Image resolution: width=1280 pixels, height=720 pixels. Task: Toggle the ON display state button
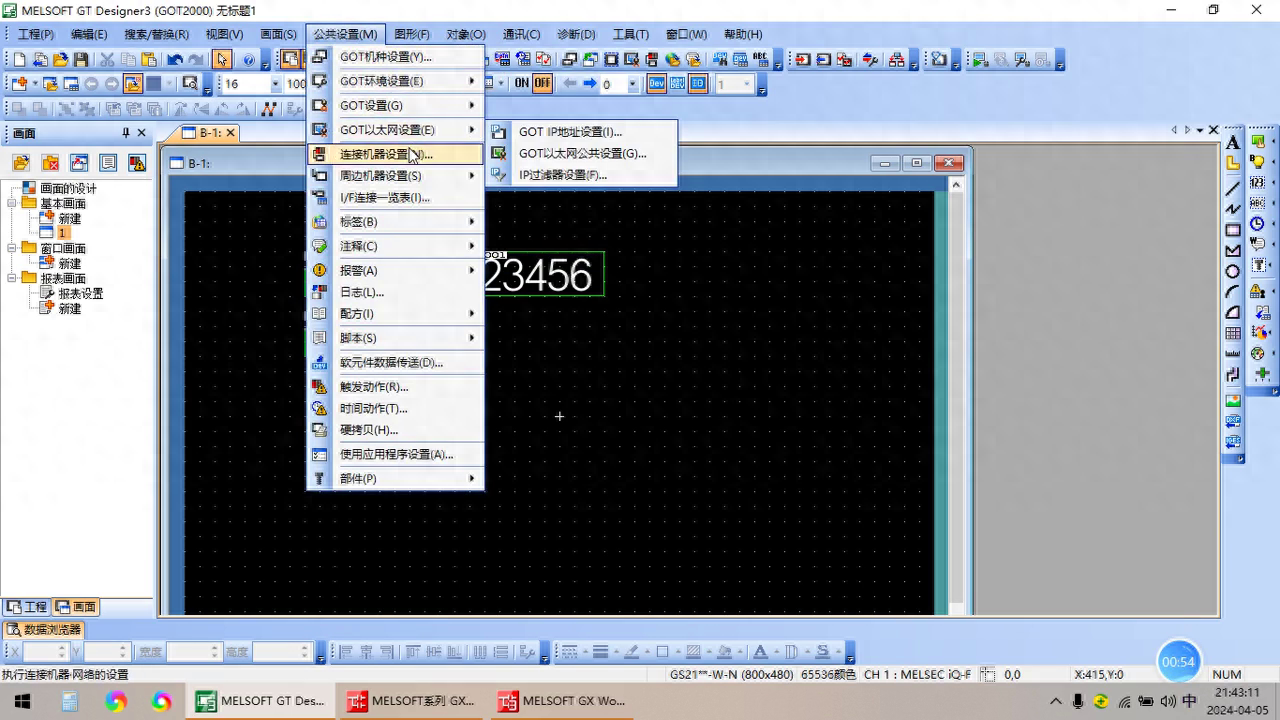click(x=521, y=84)
